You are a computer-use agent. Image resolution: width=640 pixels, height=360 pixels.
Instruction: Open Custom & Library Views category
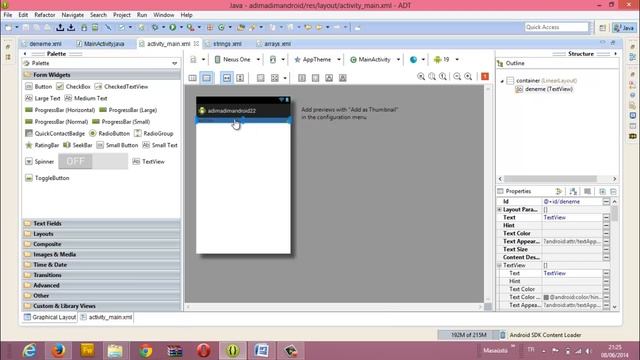pos(101,306)
